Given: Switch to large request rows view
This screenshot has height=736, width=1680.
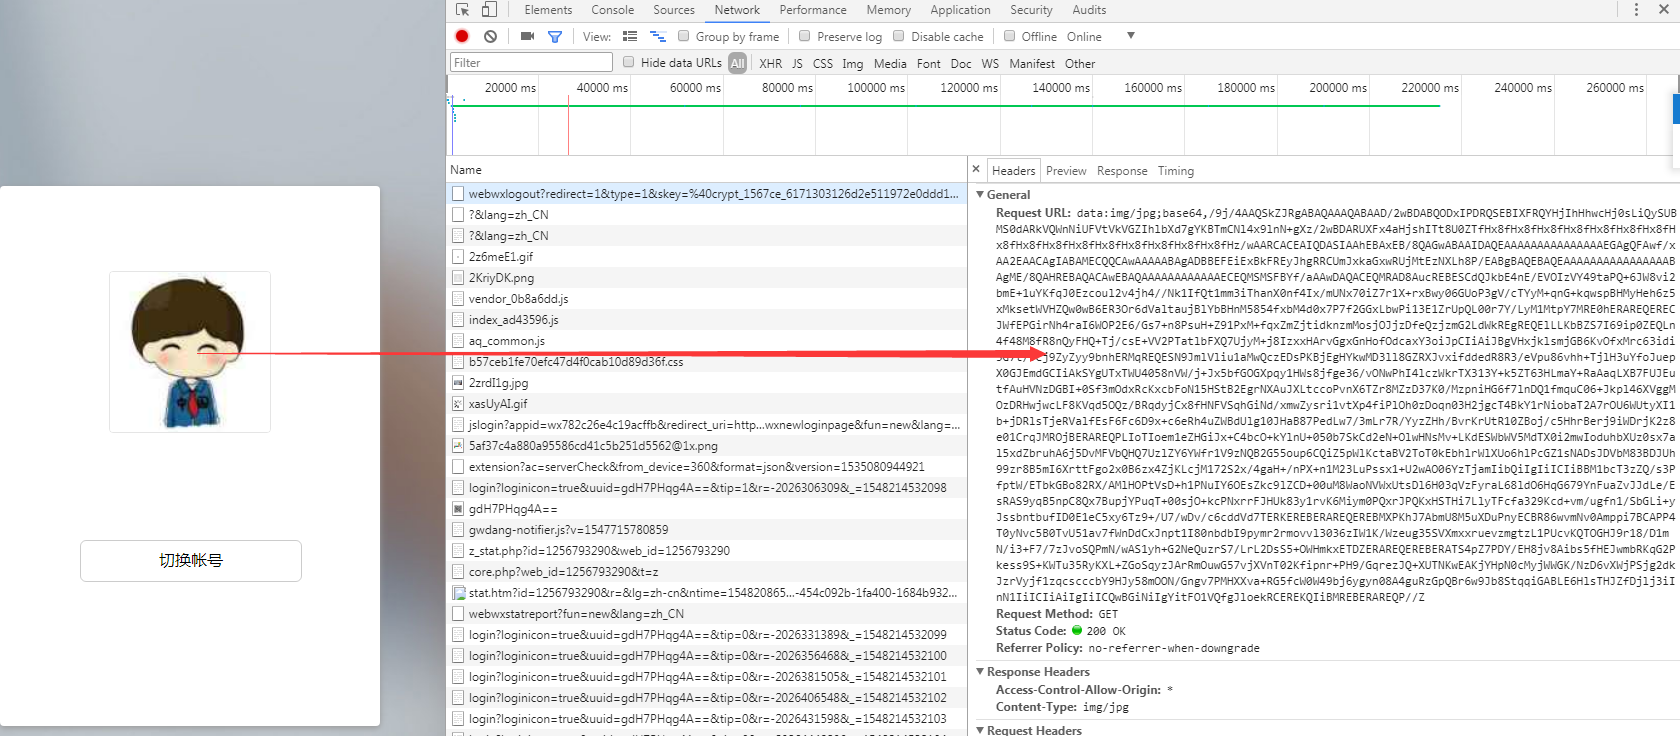Looking at the screenshot, I should coord(630,36).
